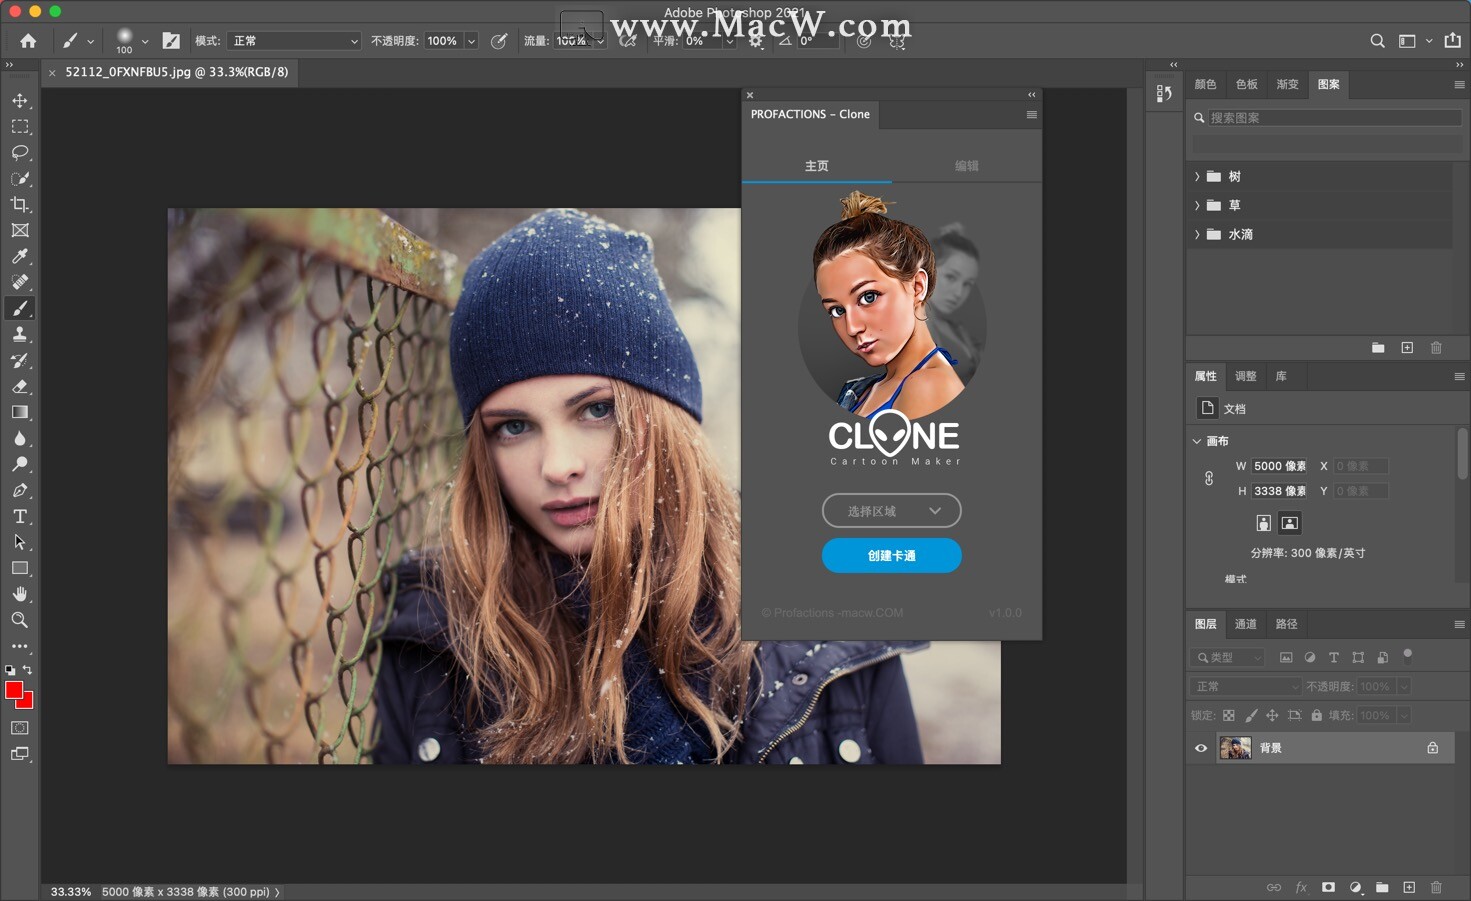The width and height of the screenshot is (1471, 901).
Task: Select the Dodge tool
Action: (20, 464)
